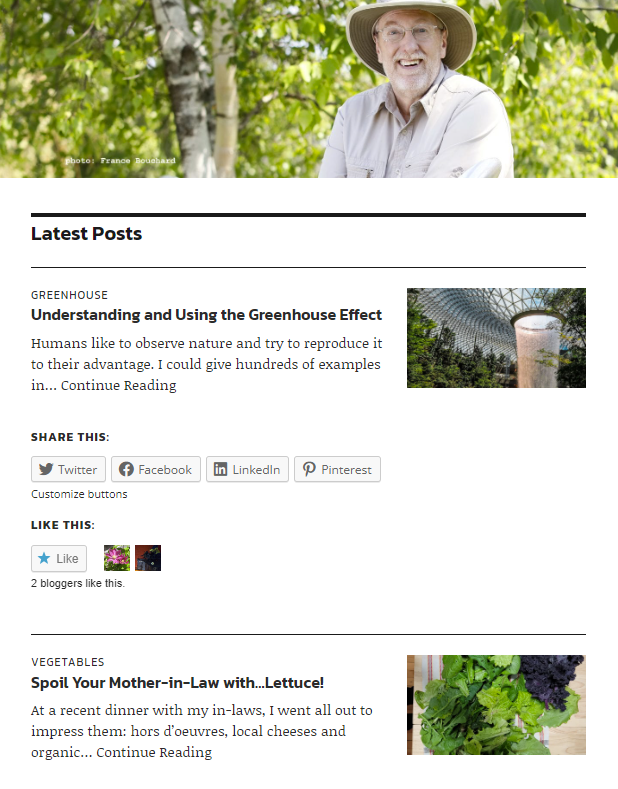The width and height of the screenshot is (618, 789).
Task: Share post on Facebook
Action: tap(156, 469)
